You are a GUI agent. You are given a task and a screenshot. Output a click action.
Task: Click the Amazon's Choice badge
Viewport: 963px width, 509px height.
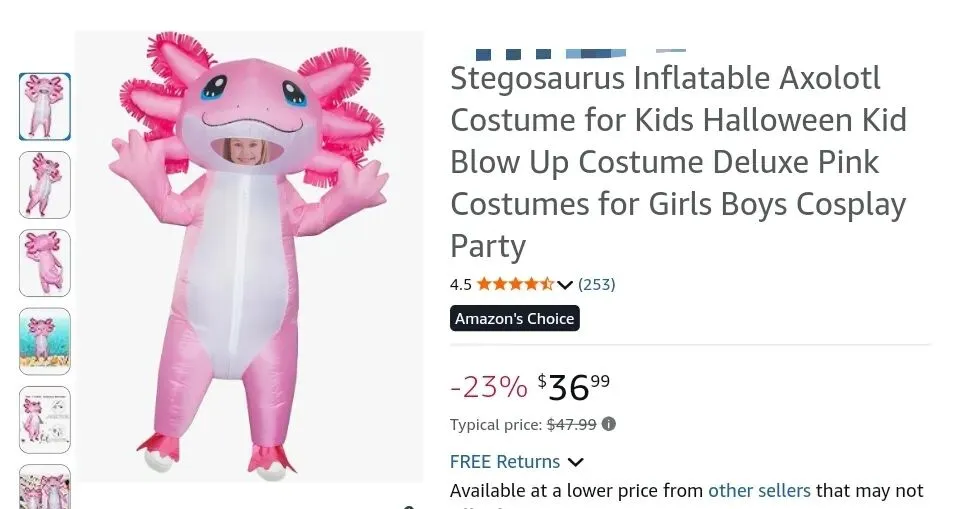pos(515,319)
